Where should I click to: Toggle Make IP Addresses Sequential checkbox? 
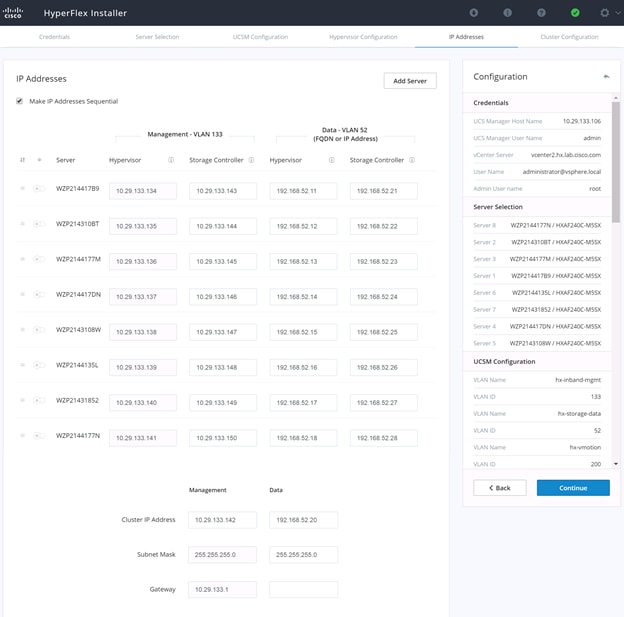[x=19, y=101]
